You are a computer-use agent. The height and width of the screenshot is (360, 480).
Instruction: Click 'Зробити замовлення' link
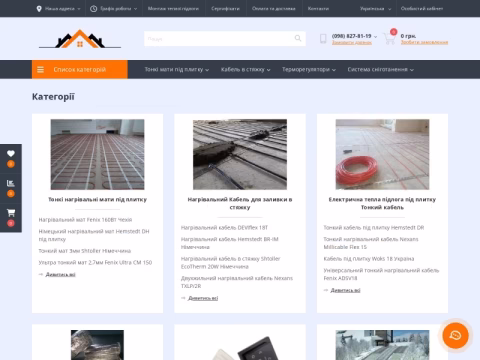424,42
